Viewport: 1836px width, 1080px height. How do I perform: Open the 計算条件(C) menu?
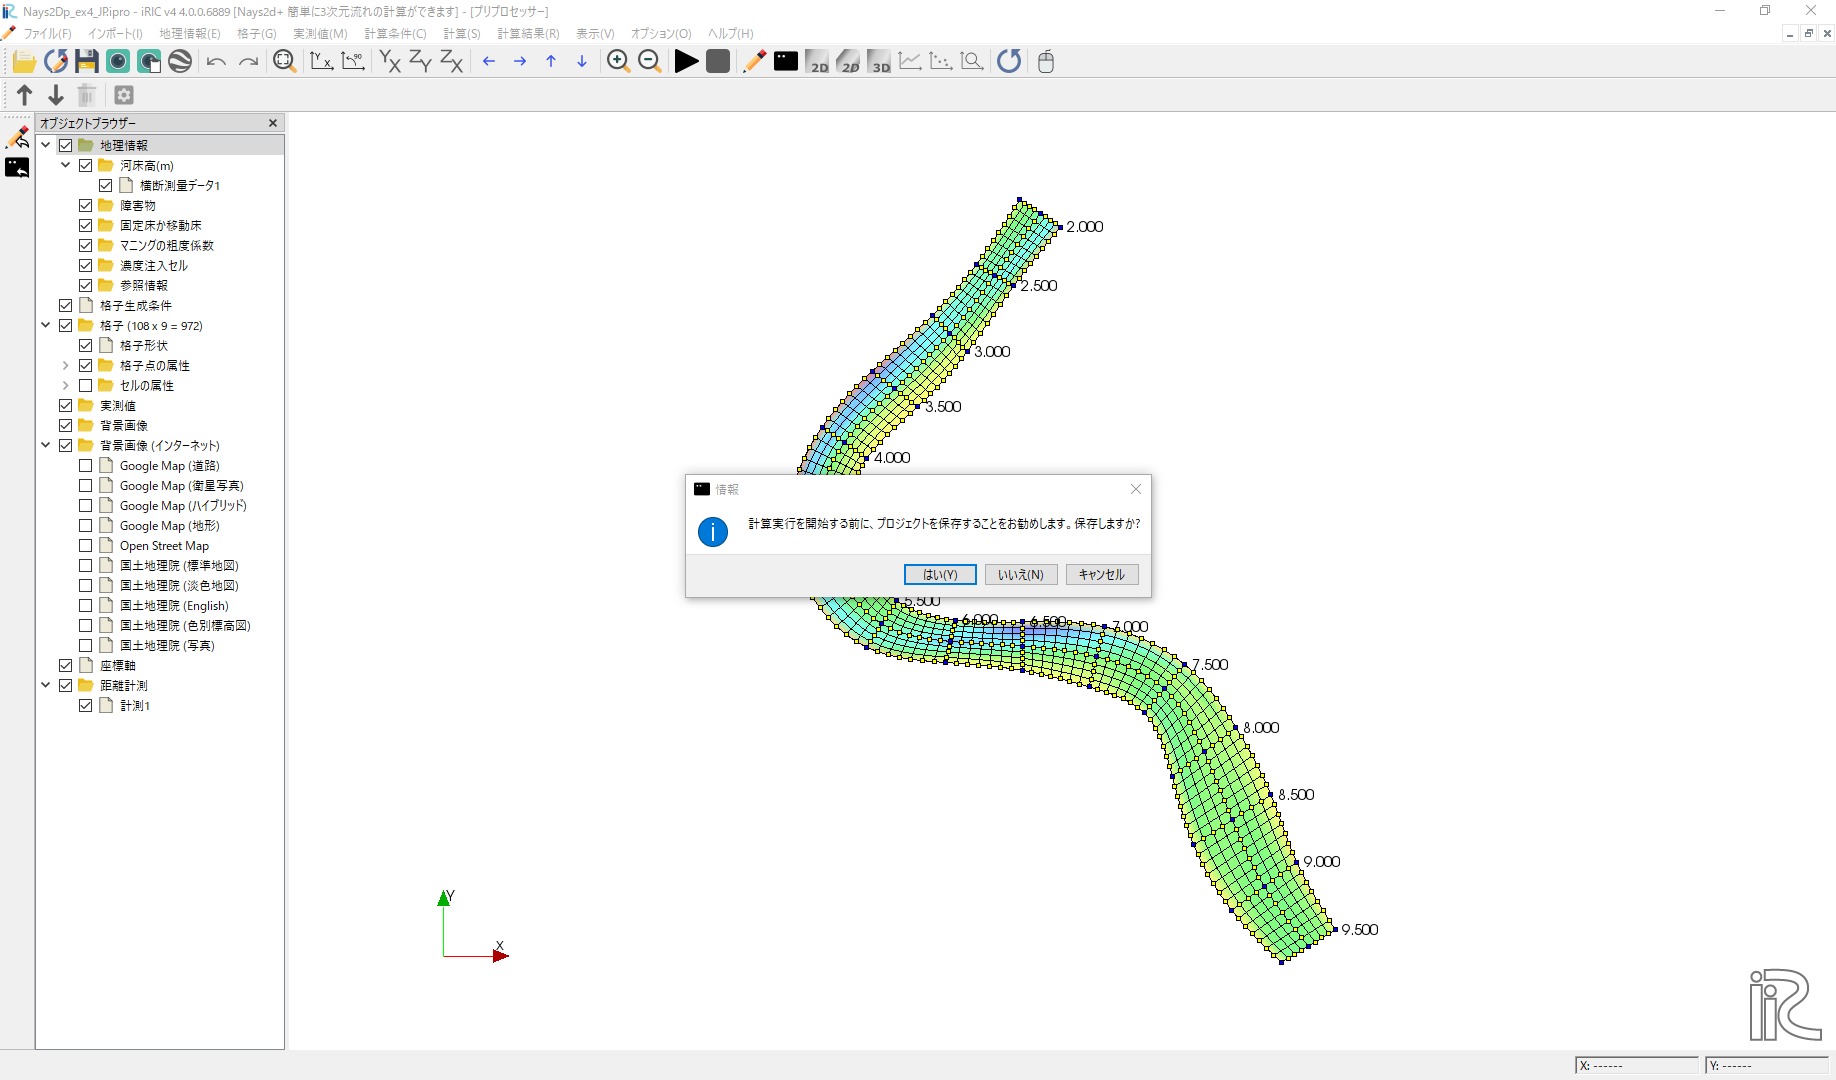(395, 34)
